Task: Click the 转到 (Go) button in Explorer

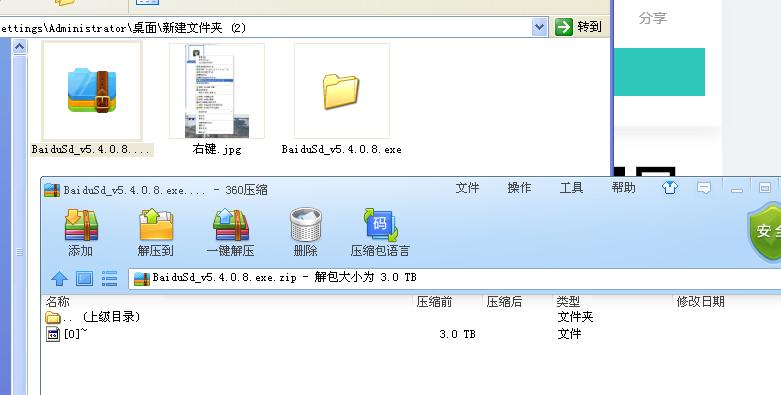Action: (x=578, y=27)
